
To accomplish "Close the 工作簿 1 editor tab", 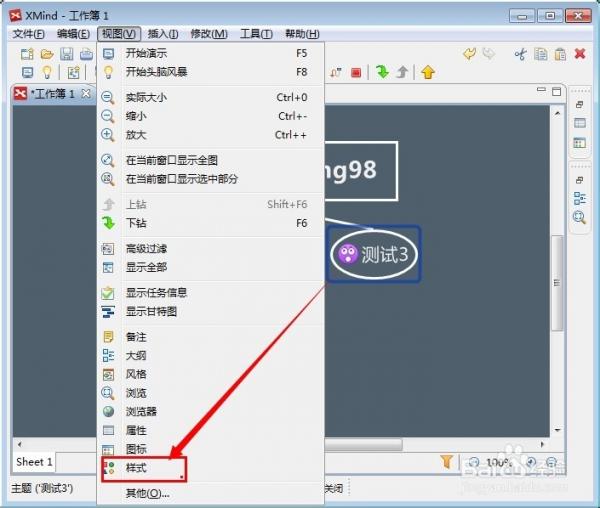I will coord(86,93).
